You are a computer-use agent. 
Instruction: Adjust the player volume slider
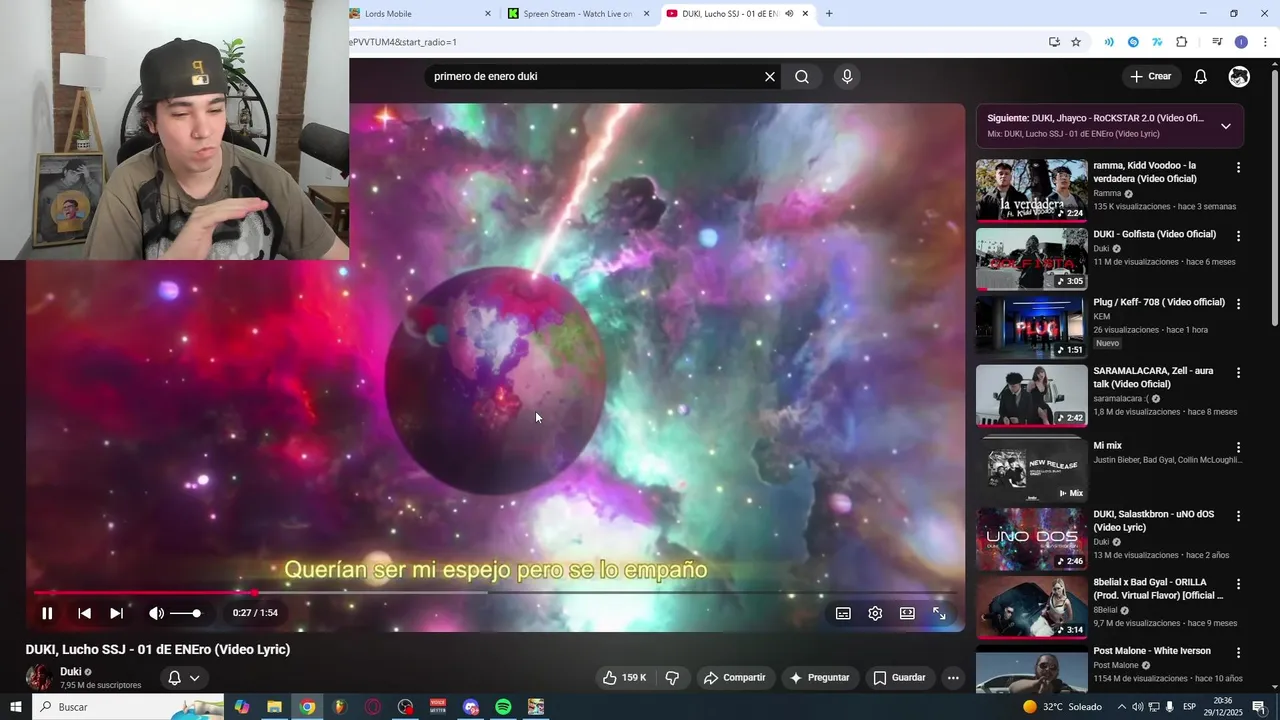coord(185,613)
